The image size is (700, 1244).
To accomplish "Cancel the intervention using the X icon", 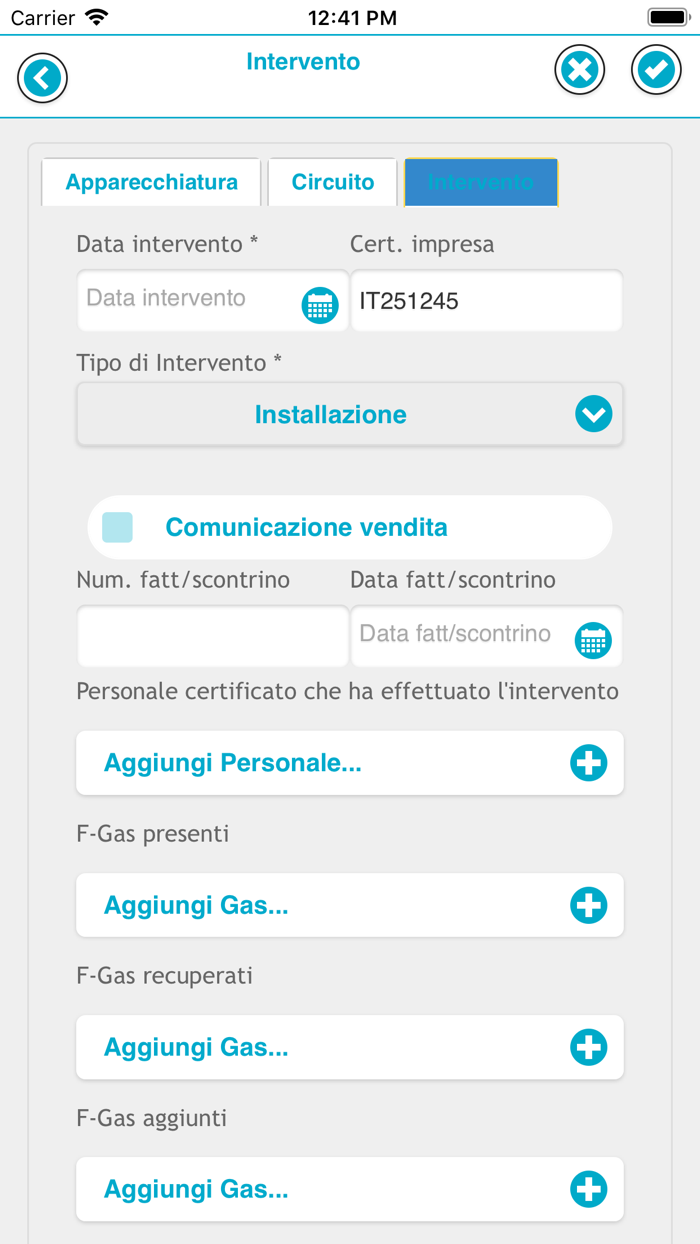I will pos(579,69).
